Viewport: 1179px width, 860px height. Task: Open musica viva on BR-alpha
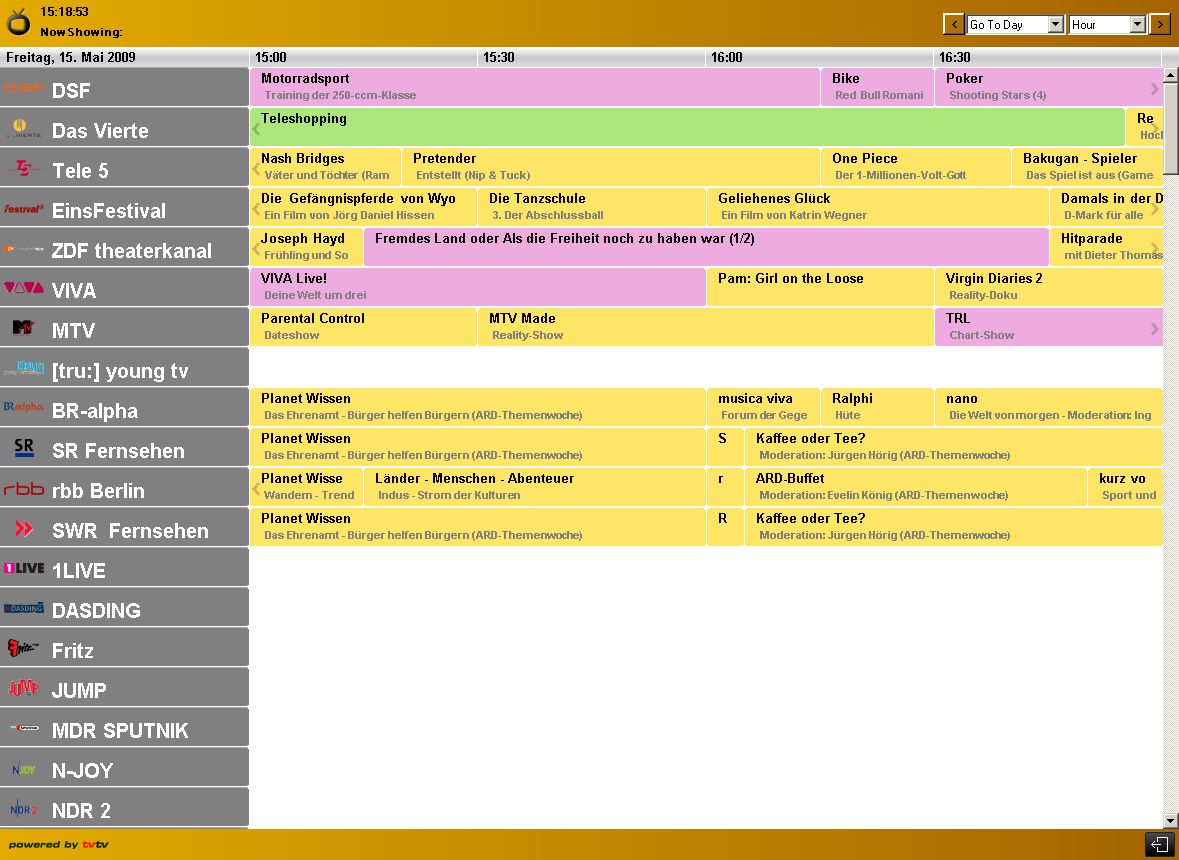pos(763,406)
